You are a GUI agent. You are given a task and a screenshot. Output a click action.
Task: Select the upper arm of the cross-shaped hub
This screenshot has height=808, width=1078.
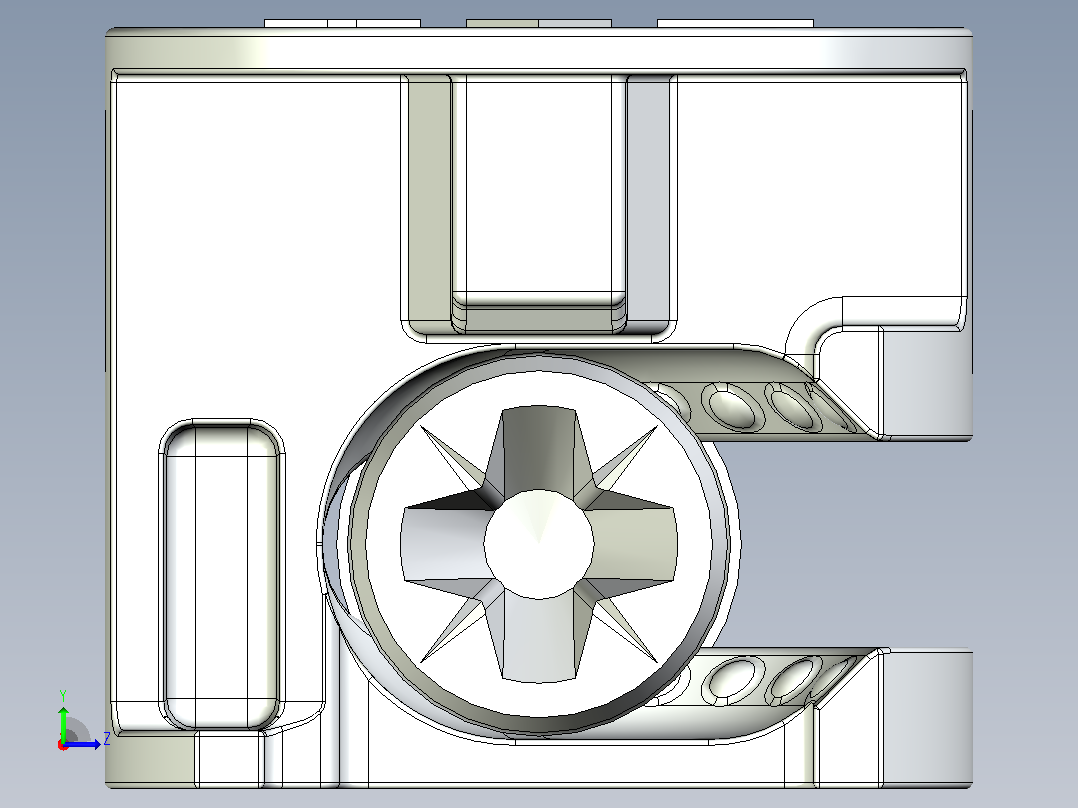click(x=539, y=448)
